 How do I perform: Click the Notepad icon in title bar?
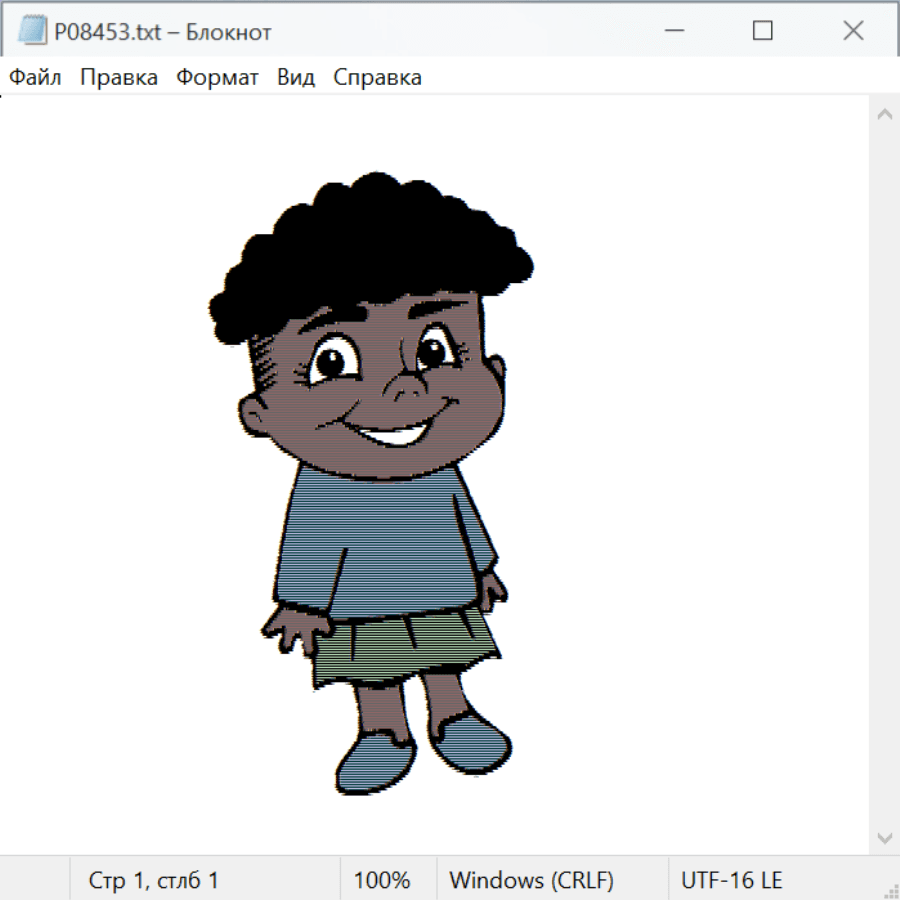tap(33, 32)
